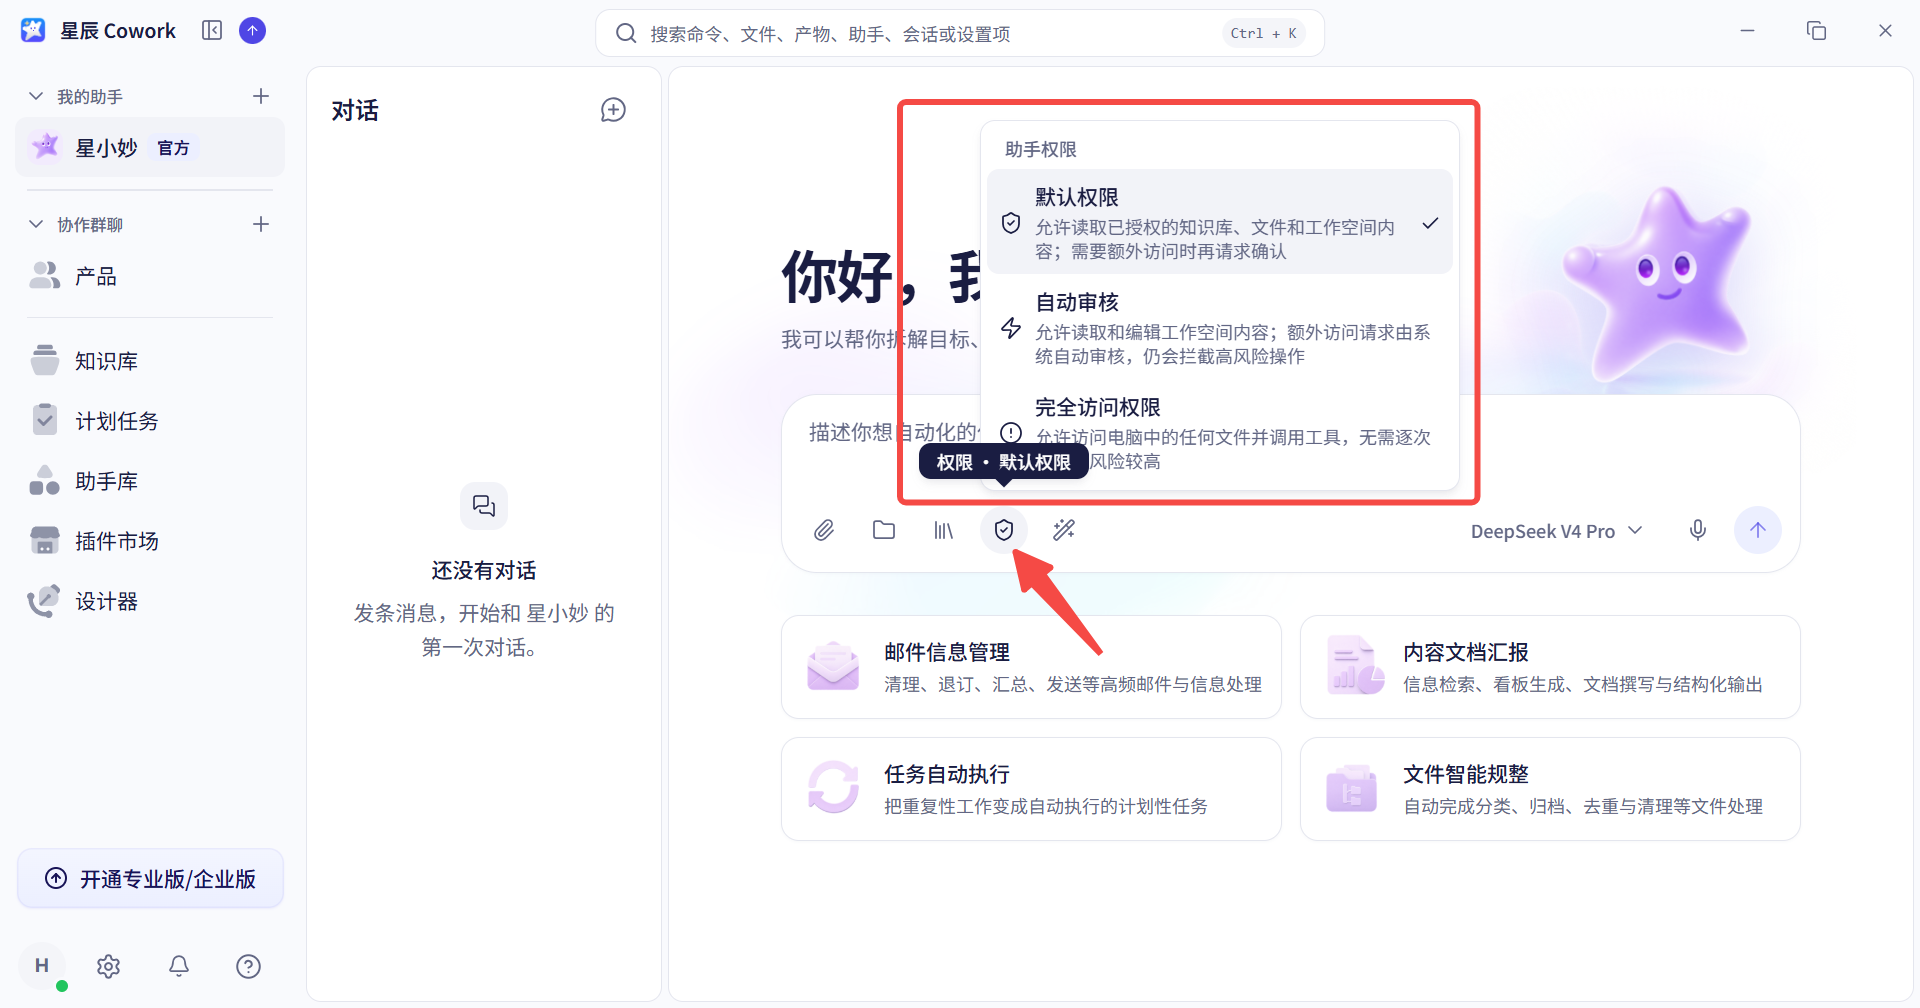This screenshot has height=1008, width=1920.
Task: Click the 文件智能规整 card
Action: (1550, 789)
